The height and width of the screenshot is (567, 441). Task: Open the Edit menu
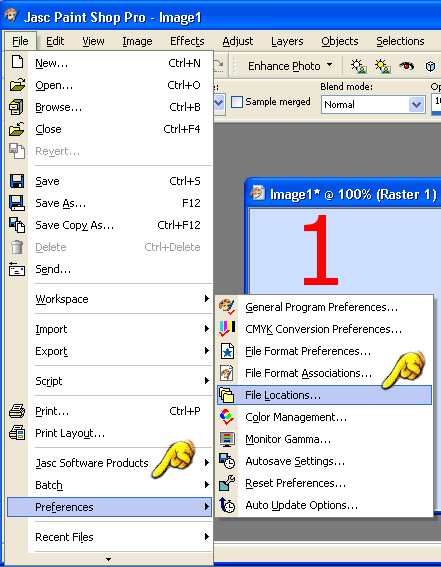(x=55, y=41)
